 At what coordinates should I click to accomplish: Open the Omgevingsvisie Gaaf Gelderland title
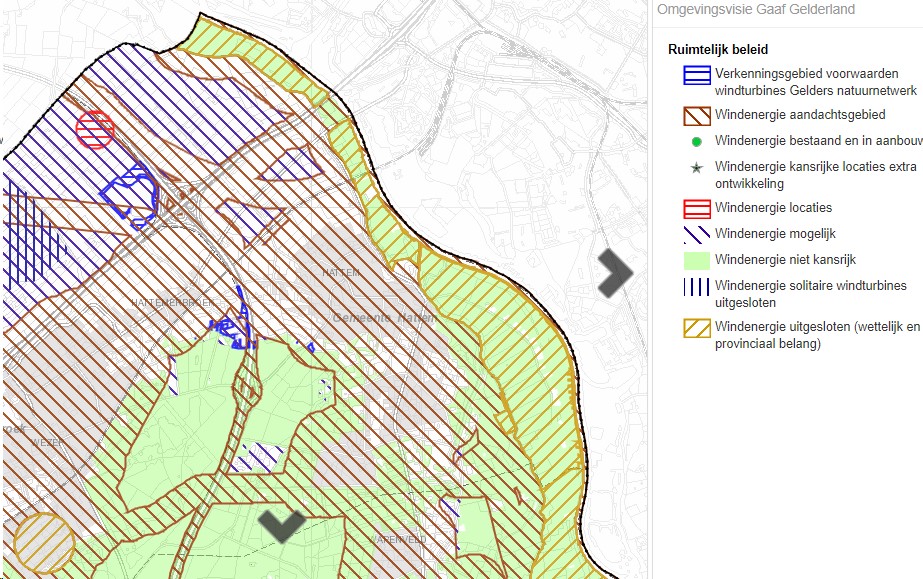755,10
